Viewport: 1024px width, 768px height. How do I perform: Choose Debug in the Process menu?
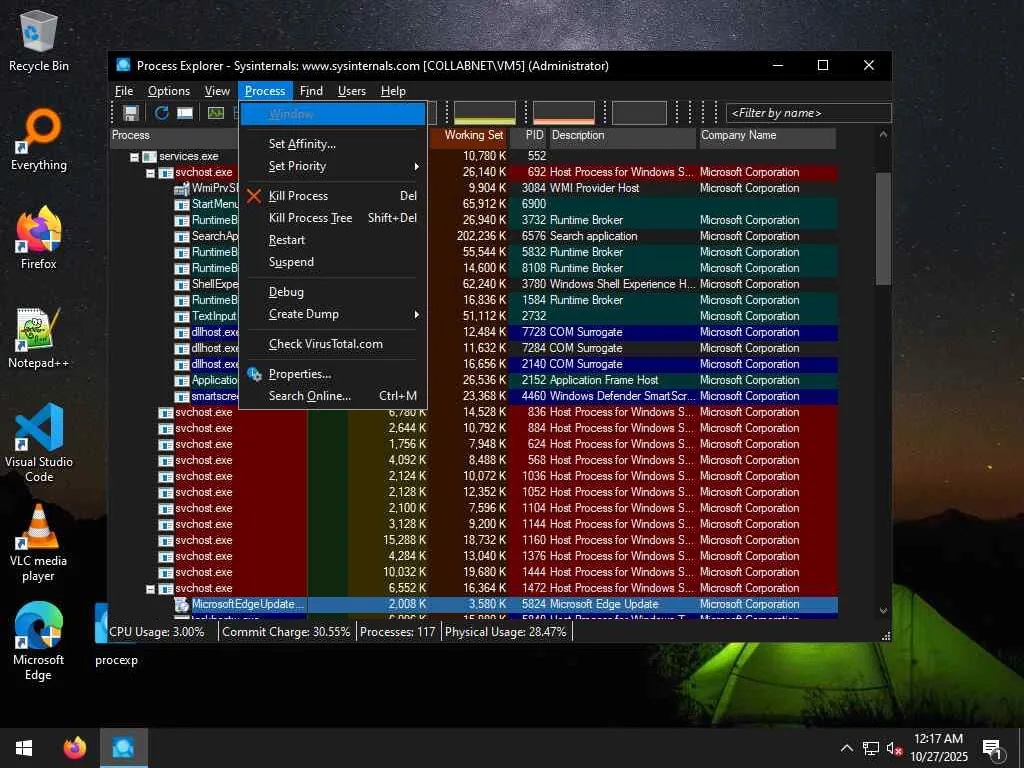click(x=333, y=292)
